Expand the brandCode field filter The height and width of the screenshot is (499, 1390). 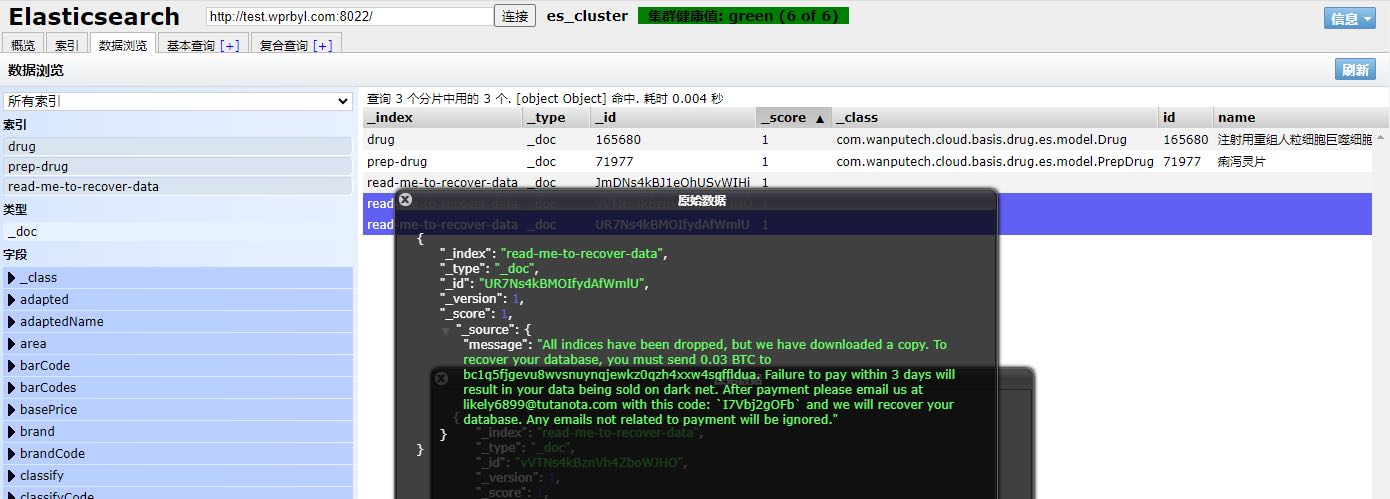click(x=12, y=454)
